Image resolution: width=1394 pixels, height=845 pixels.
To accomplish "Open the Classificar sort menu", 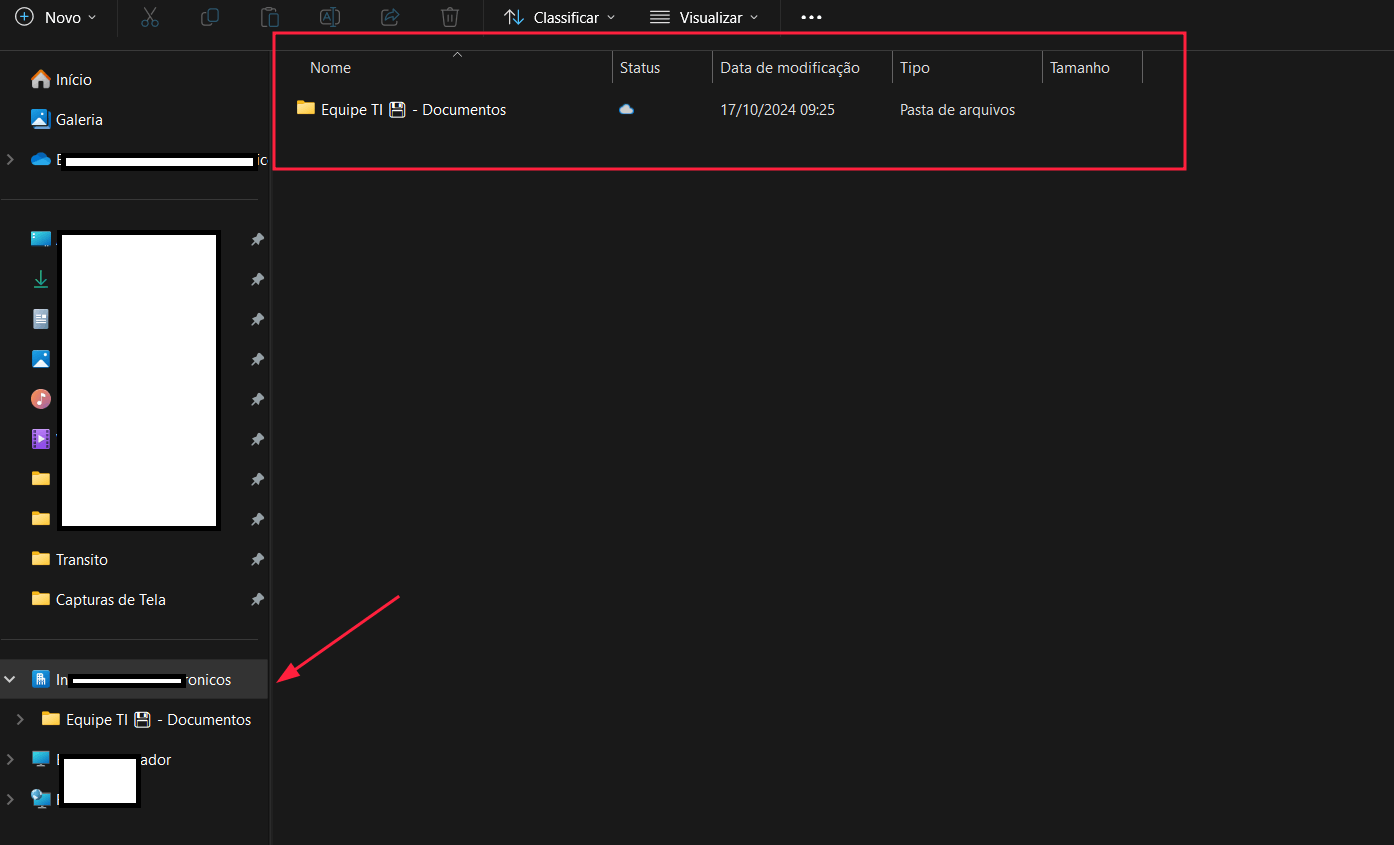I will pos(559,17).
